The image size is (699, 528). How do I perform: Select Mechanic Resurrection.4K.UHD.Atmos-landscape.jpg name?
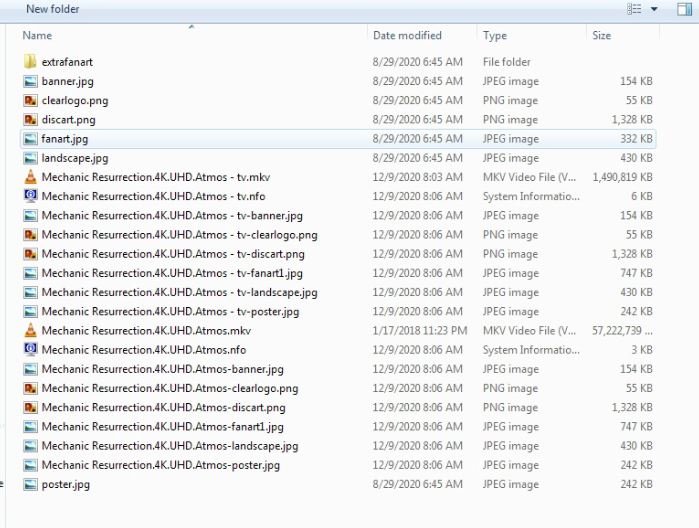pos(170,446)
